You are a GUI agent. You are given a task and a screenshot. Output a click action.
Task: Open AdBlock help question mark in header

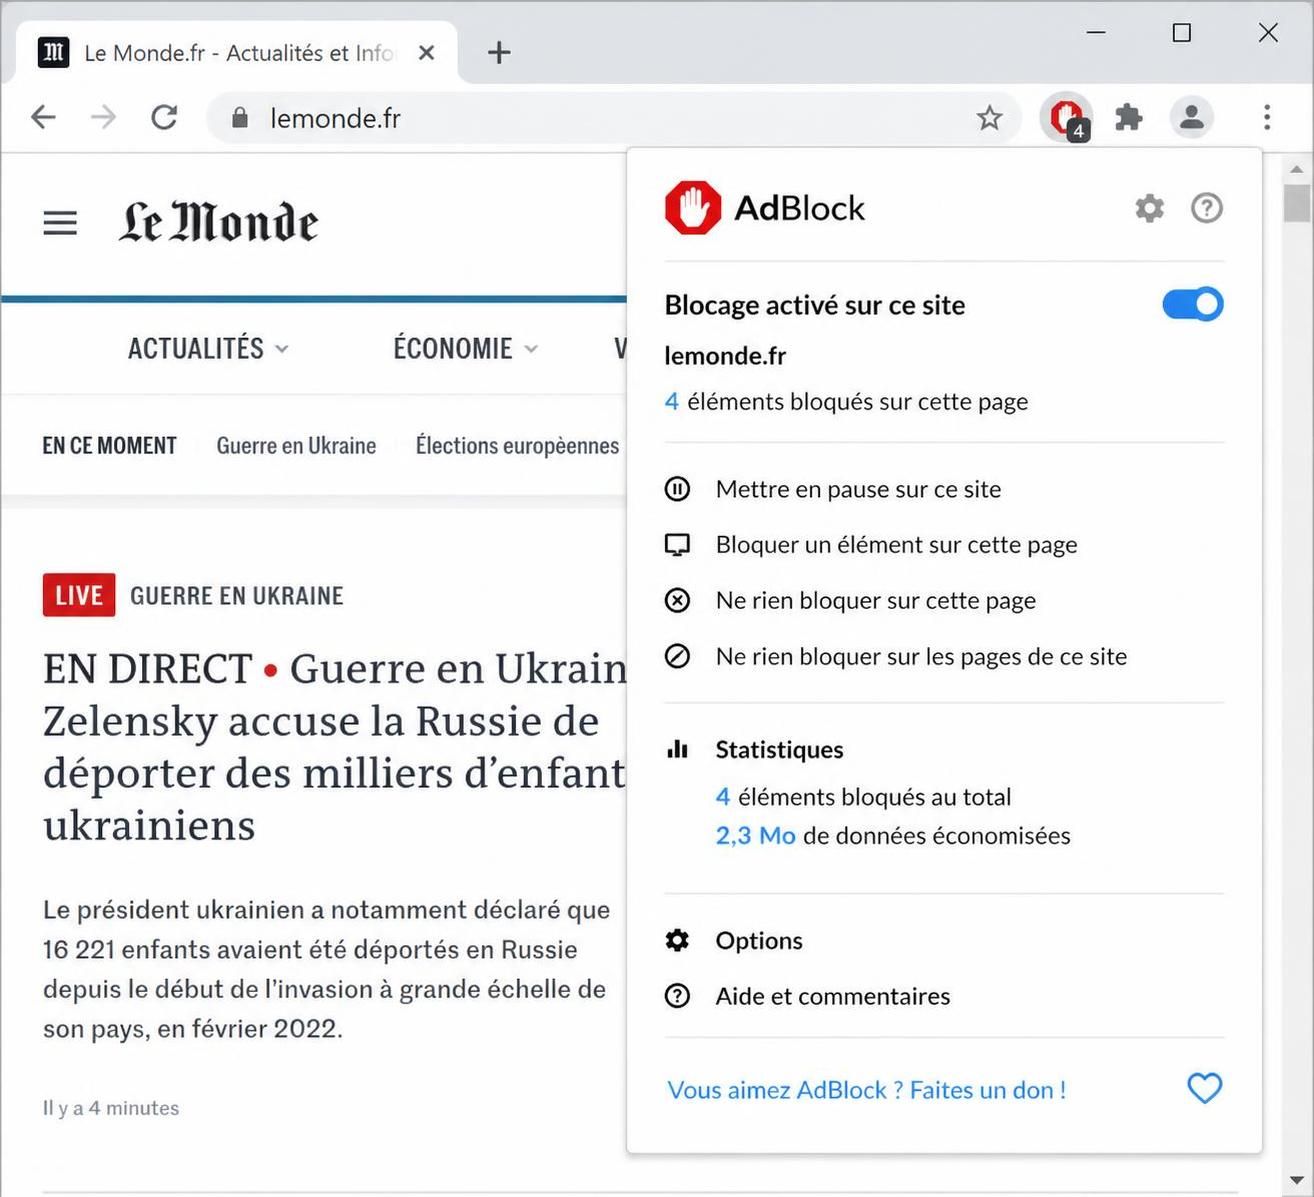click(1207, 208)
